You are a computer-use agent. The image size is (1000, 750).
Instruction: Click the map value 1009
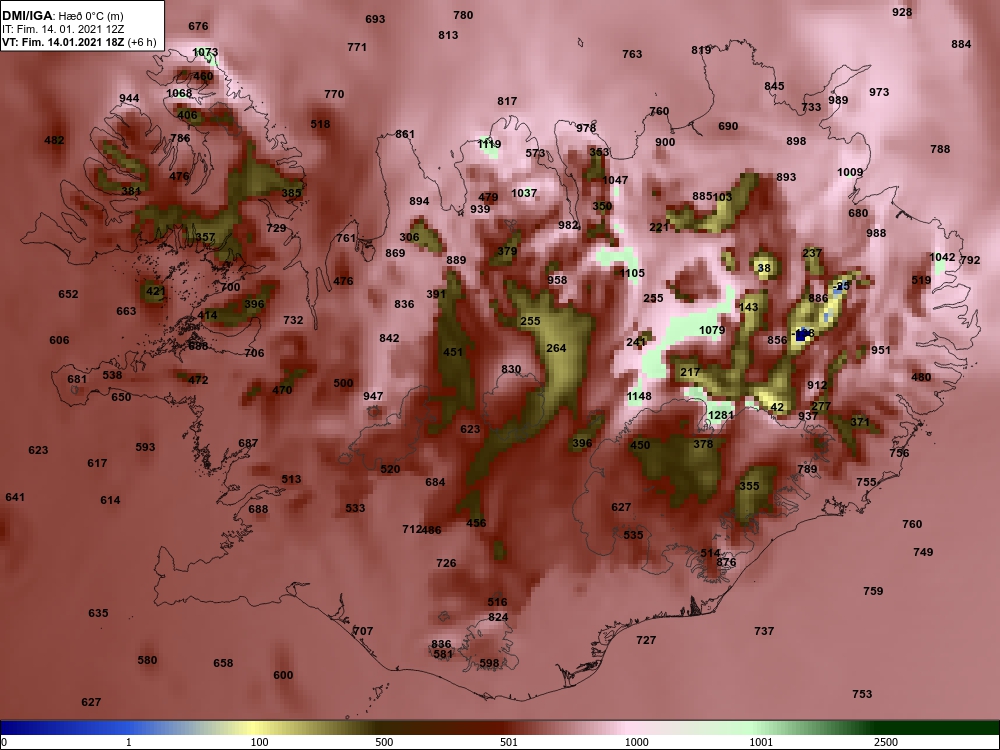tap(850, 172)
